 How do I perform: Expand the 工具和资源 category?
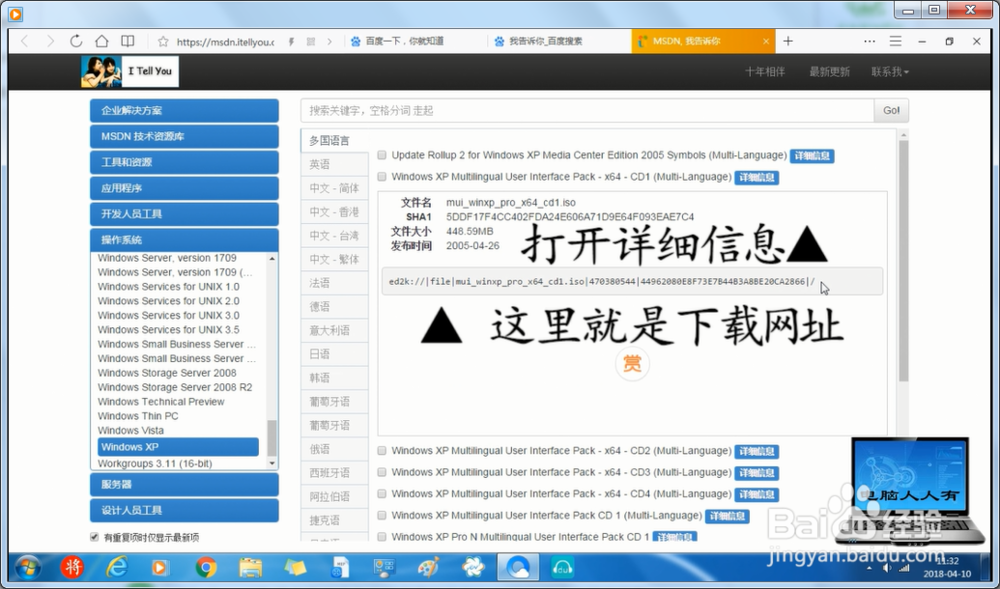184,162
